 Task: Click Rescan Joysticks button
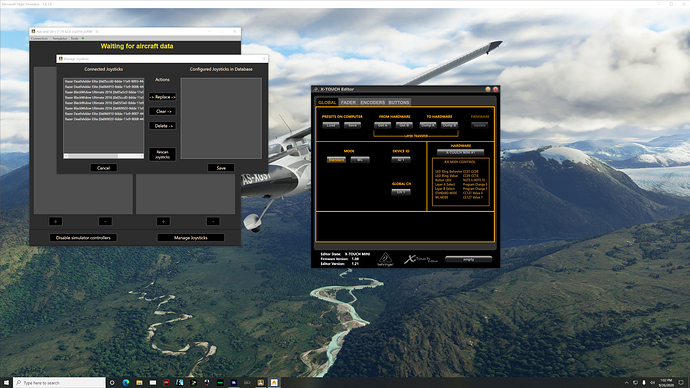point(162,154)
